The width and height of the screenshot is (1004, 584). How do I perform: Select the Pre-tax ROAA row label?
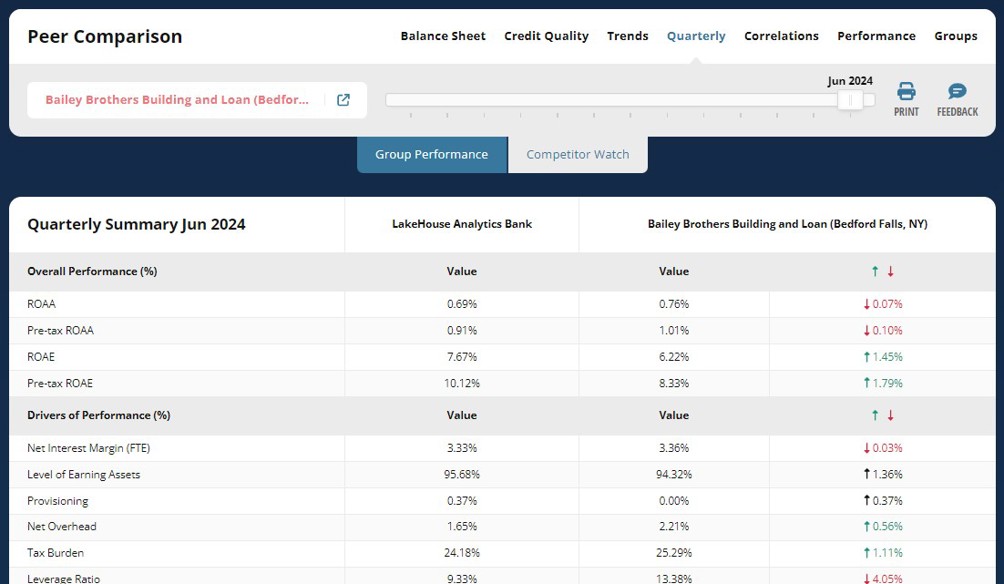point(60,330)
